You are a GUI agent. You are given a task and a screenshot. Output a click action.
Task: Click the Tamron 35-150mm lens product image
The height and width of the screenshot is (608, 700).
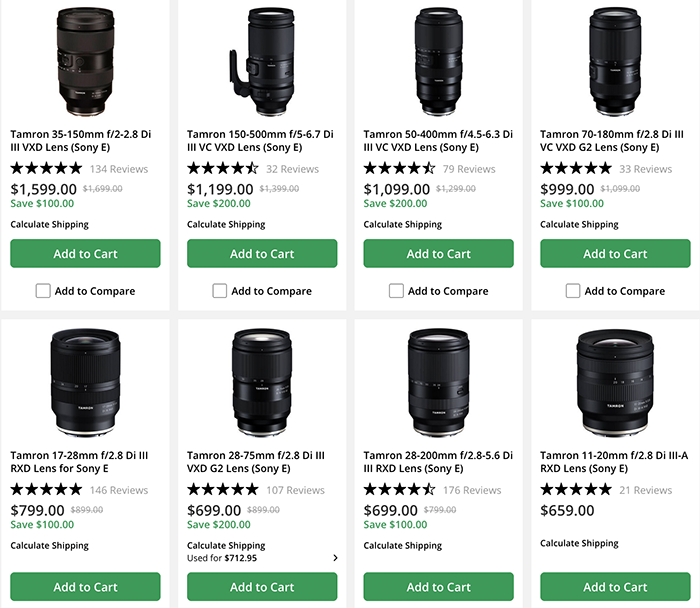85,62
